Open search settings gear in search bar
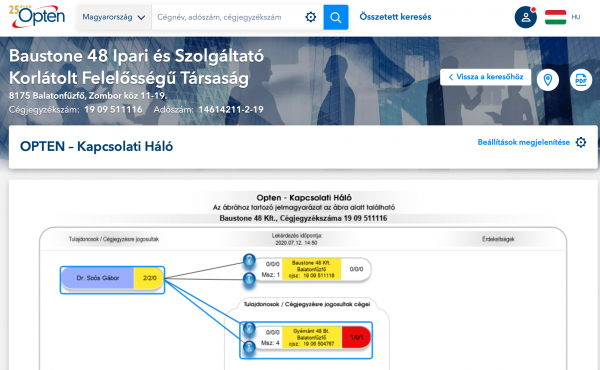This screenshot has height=370, width=600. (311, 17)
